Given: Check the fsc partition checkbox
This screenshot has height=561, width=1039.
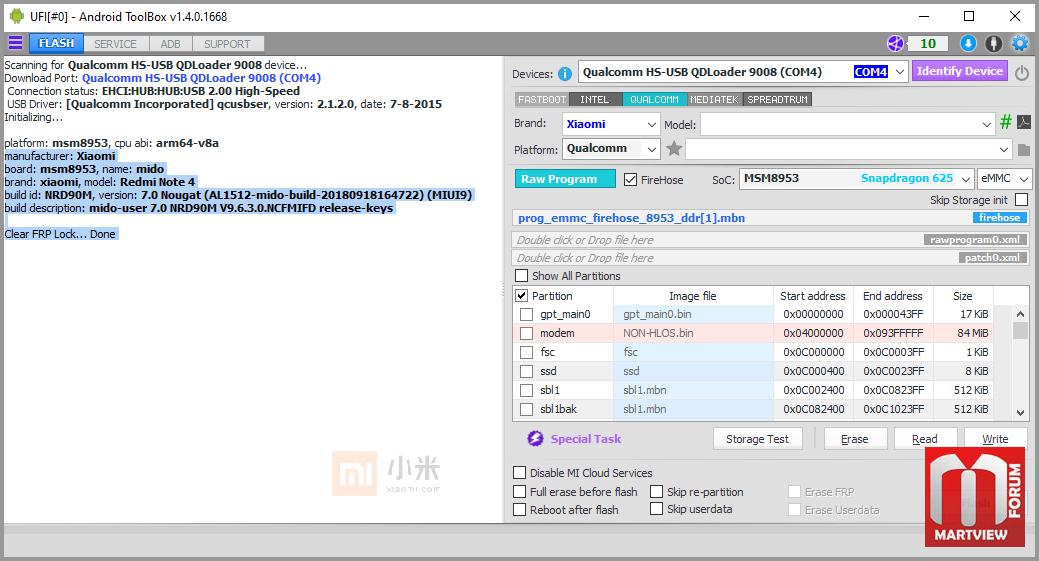Looking at the screenshot, I should pos(527,352).
